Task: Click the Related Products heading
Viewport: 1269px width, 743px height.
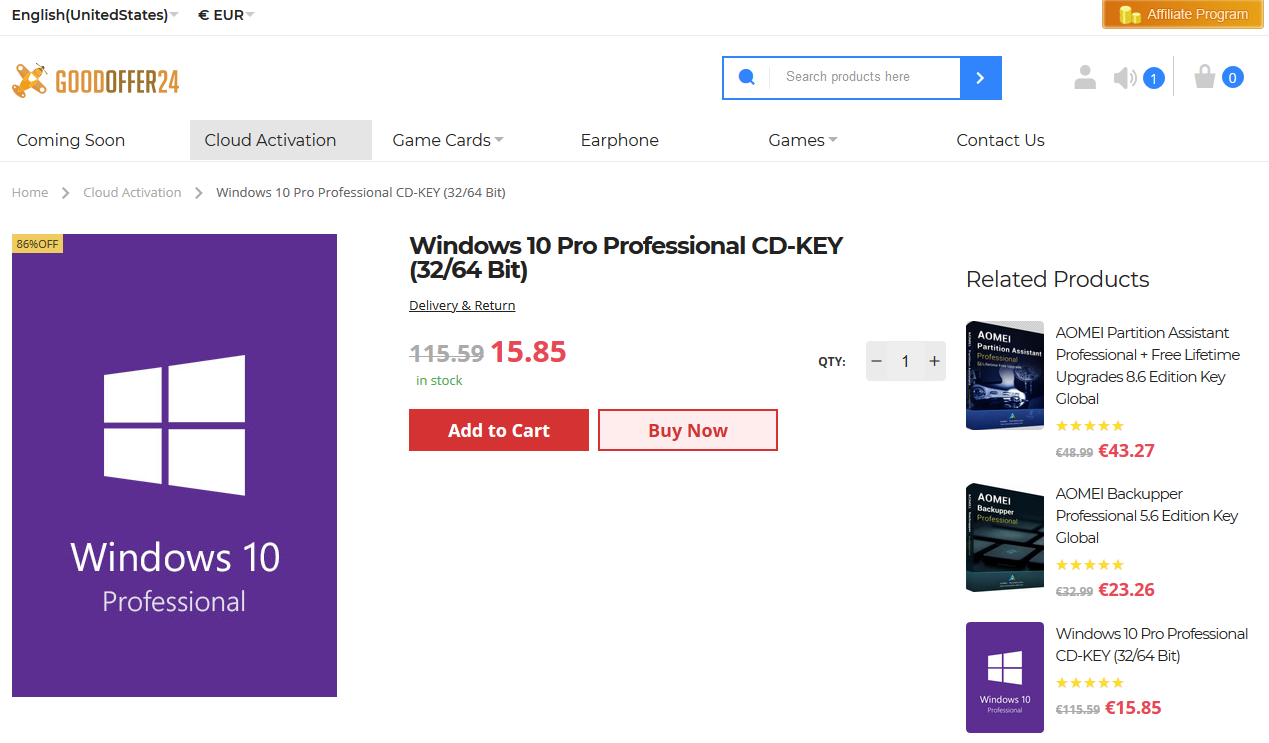Action: pyautogui.click(x=1058, y=279)
